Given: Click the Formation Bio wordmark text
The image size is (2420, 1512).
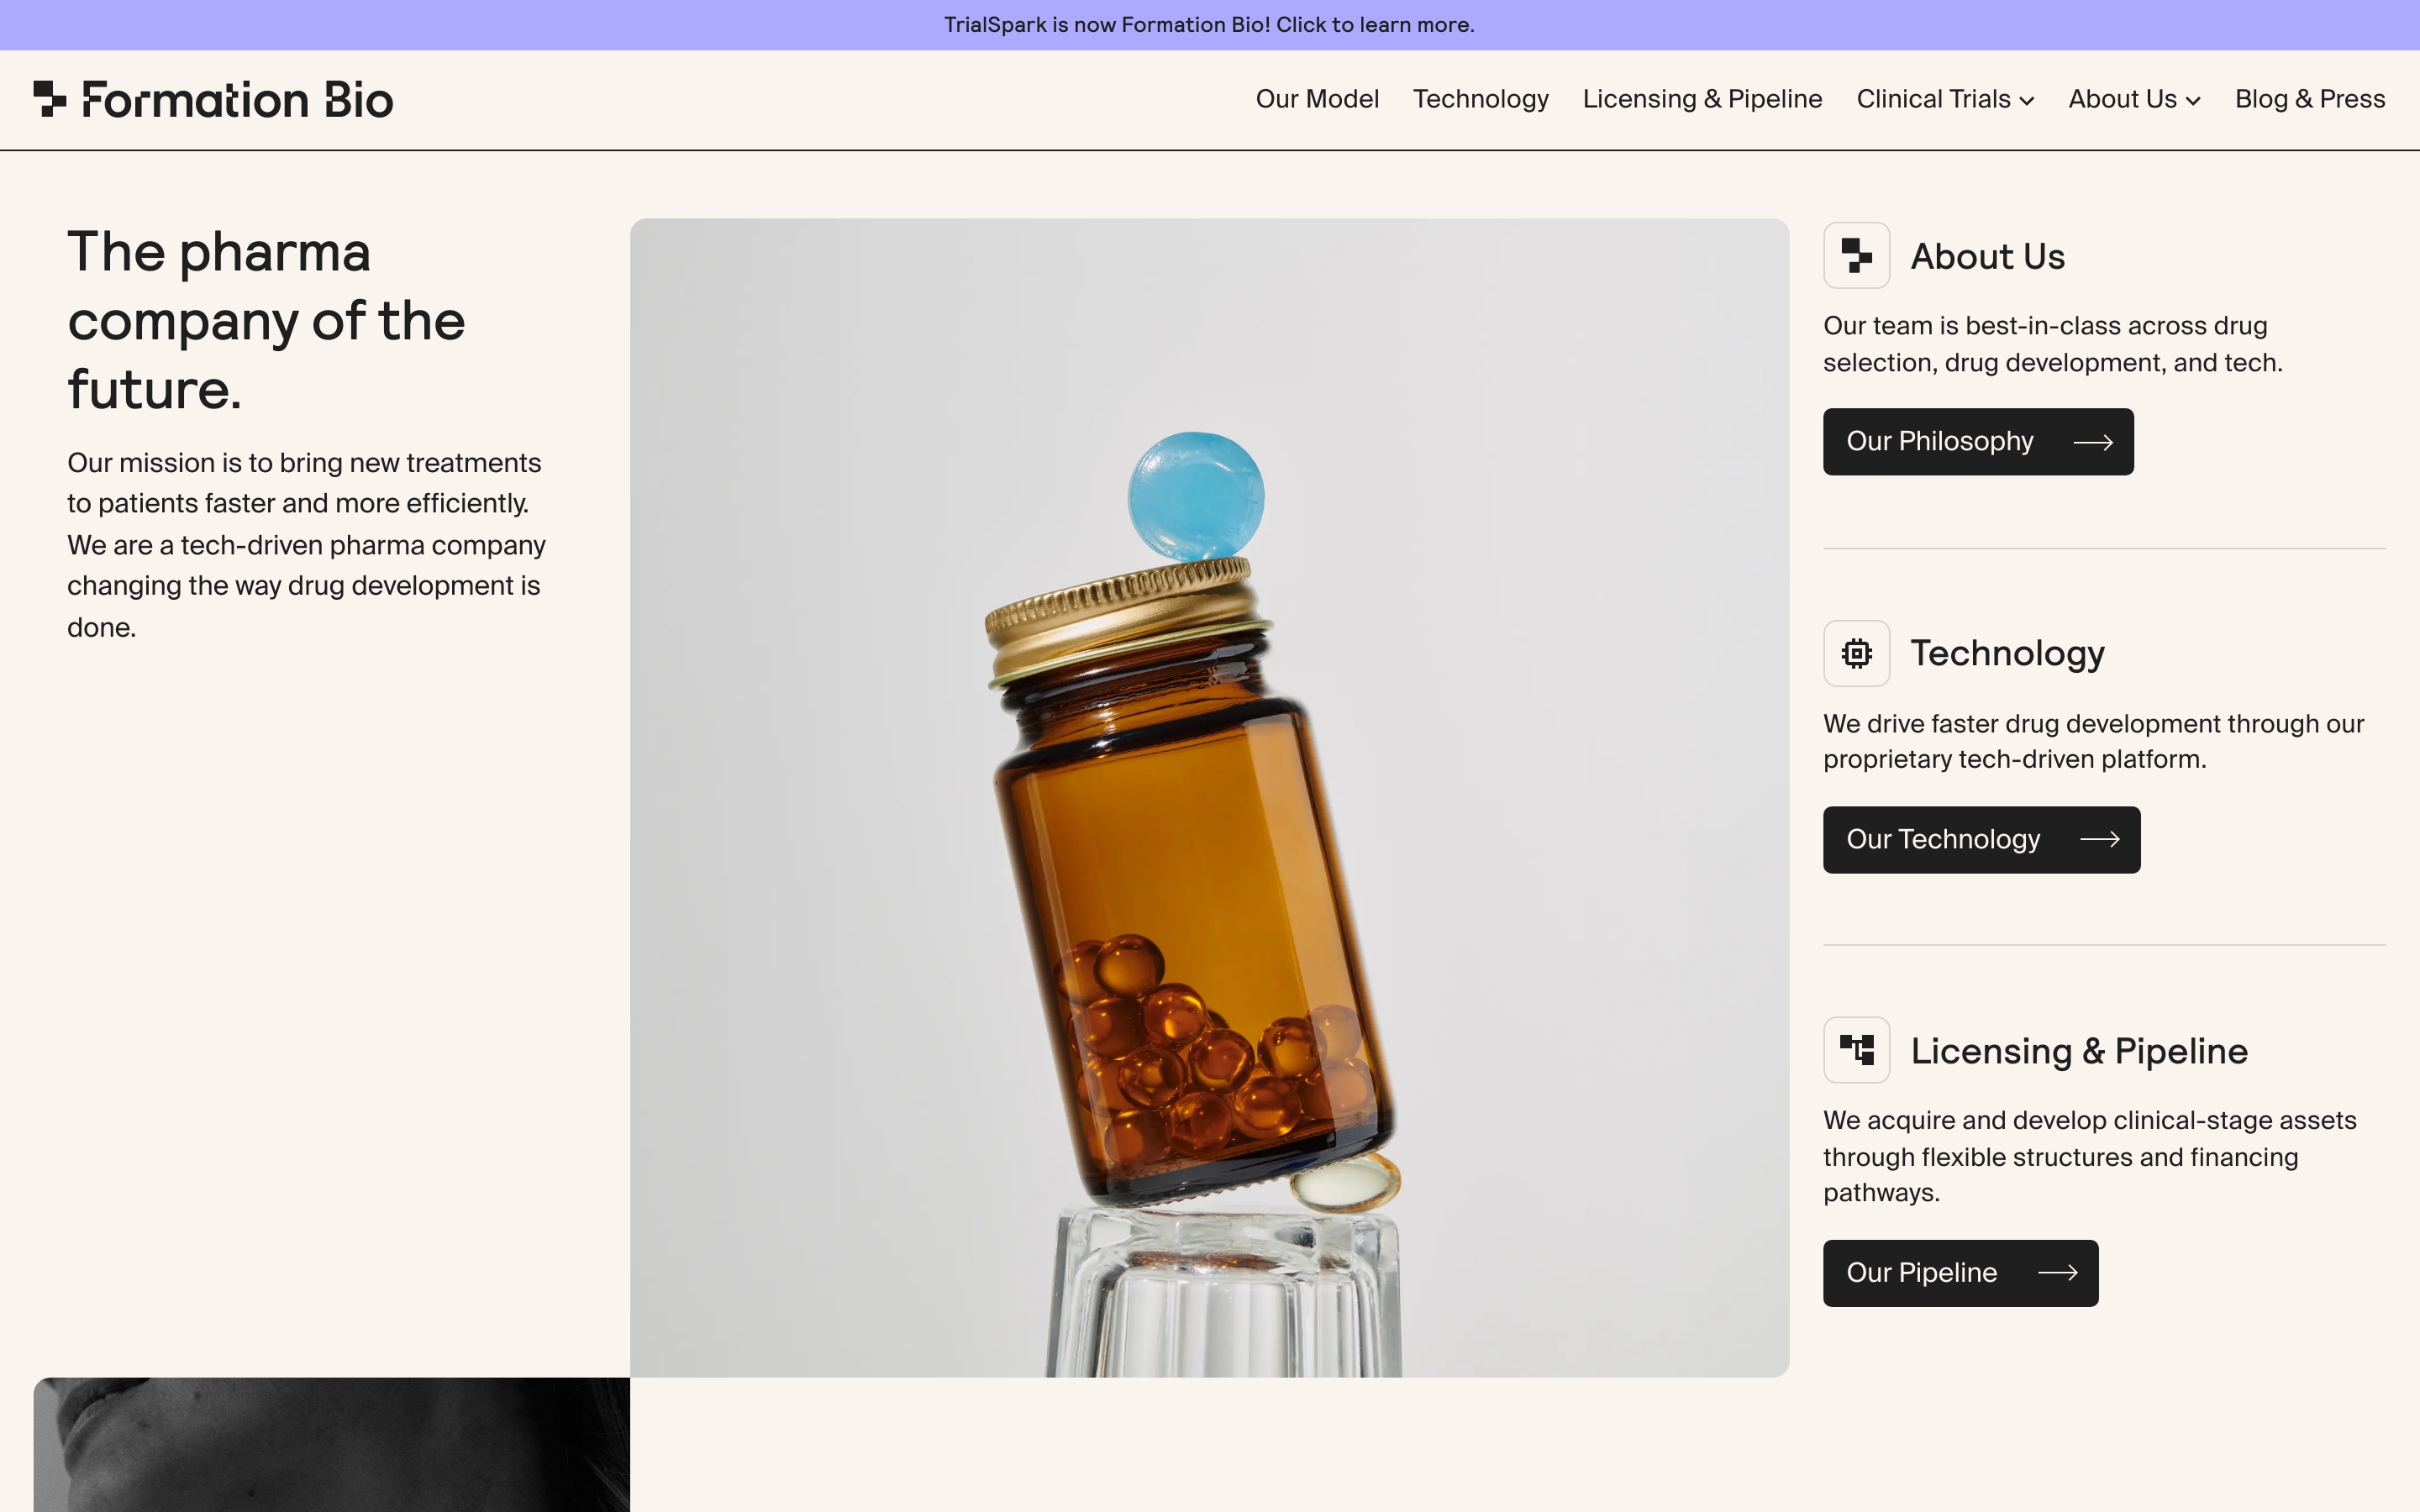Looking at the screenshot, I should [x=237, y=100].
